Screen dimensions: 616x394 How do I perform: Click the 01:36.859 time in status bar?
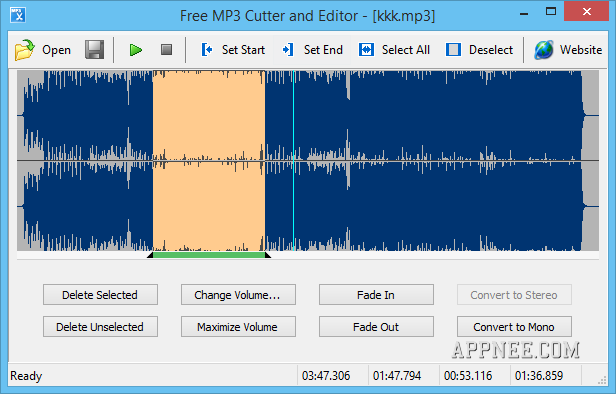coord(539,376)
